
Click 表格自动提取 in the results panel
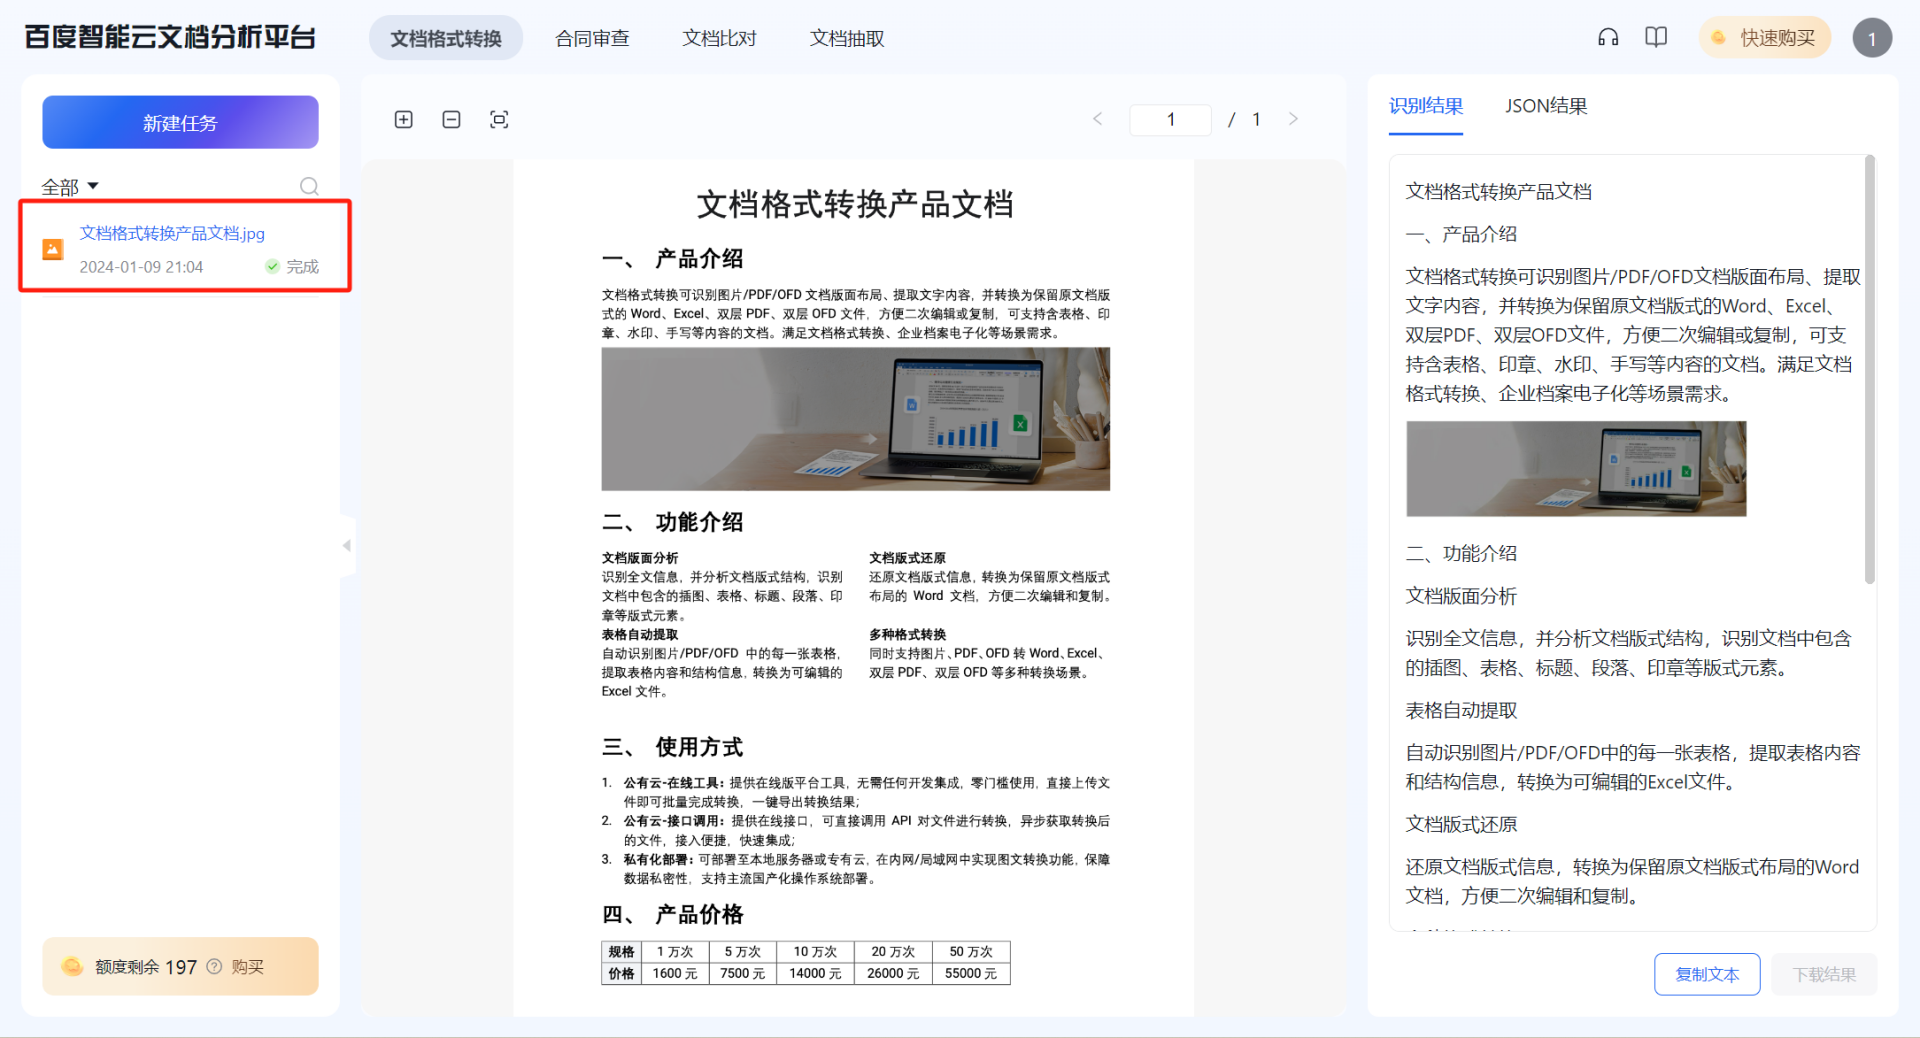point(1461,711)
